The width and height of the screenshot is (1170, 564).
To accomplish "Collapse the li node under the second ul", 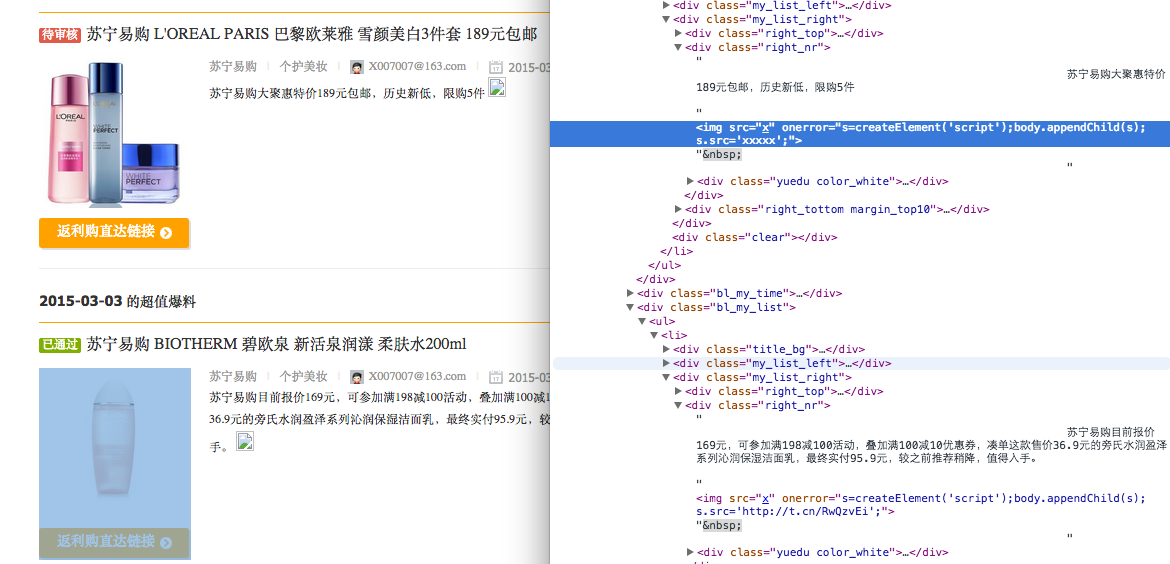I will tap(654, 336).
